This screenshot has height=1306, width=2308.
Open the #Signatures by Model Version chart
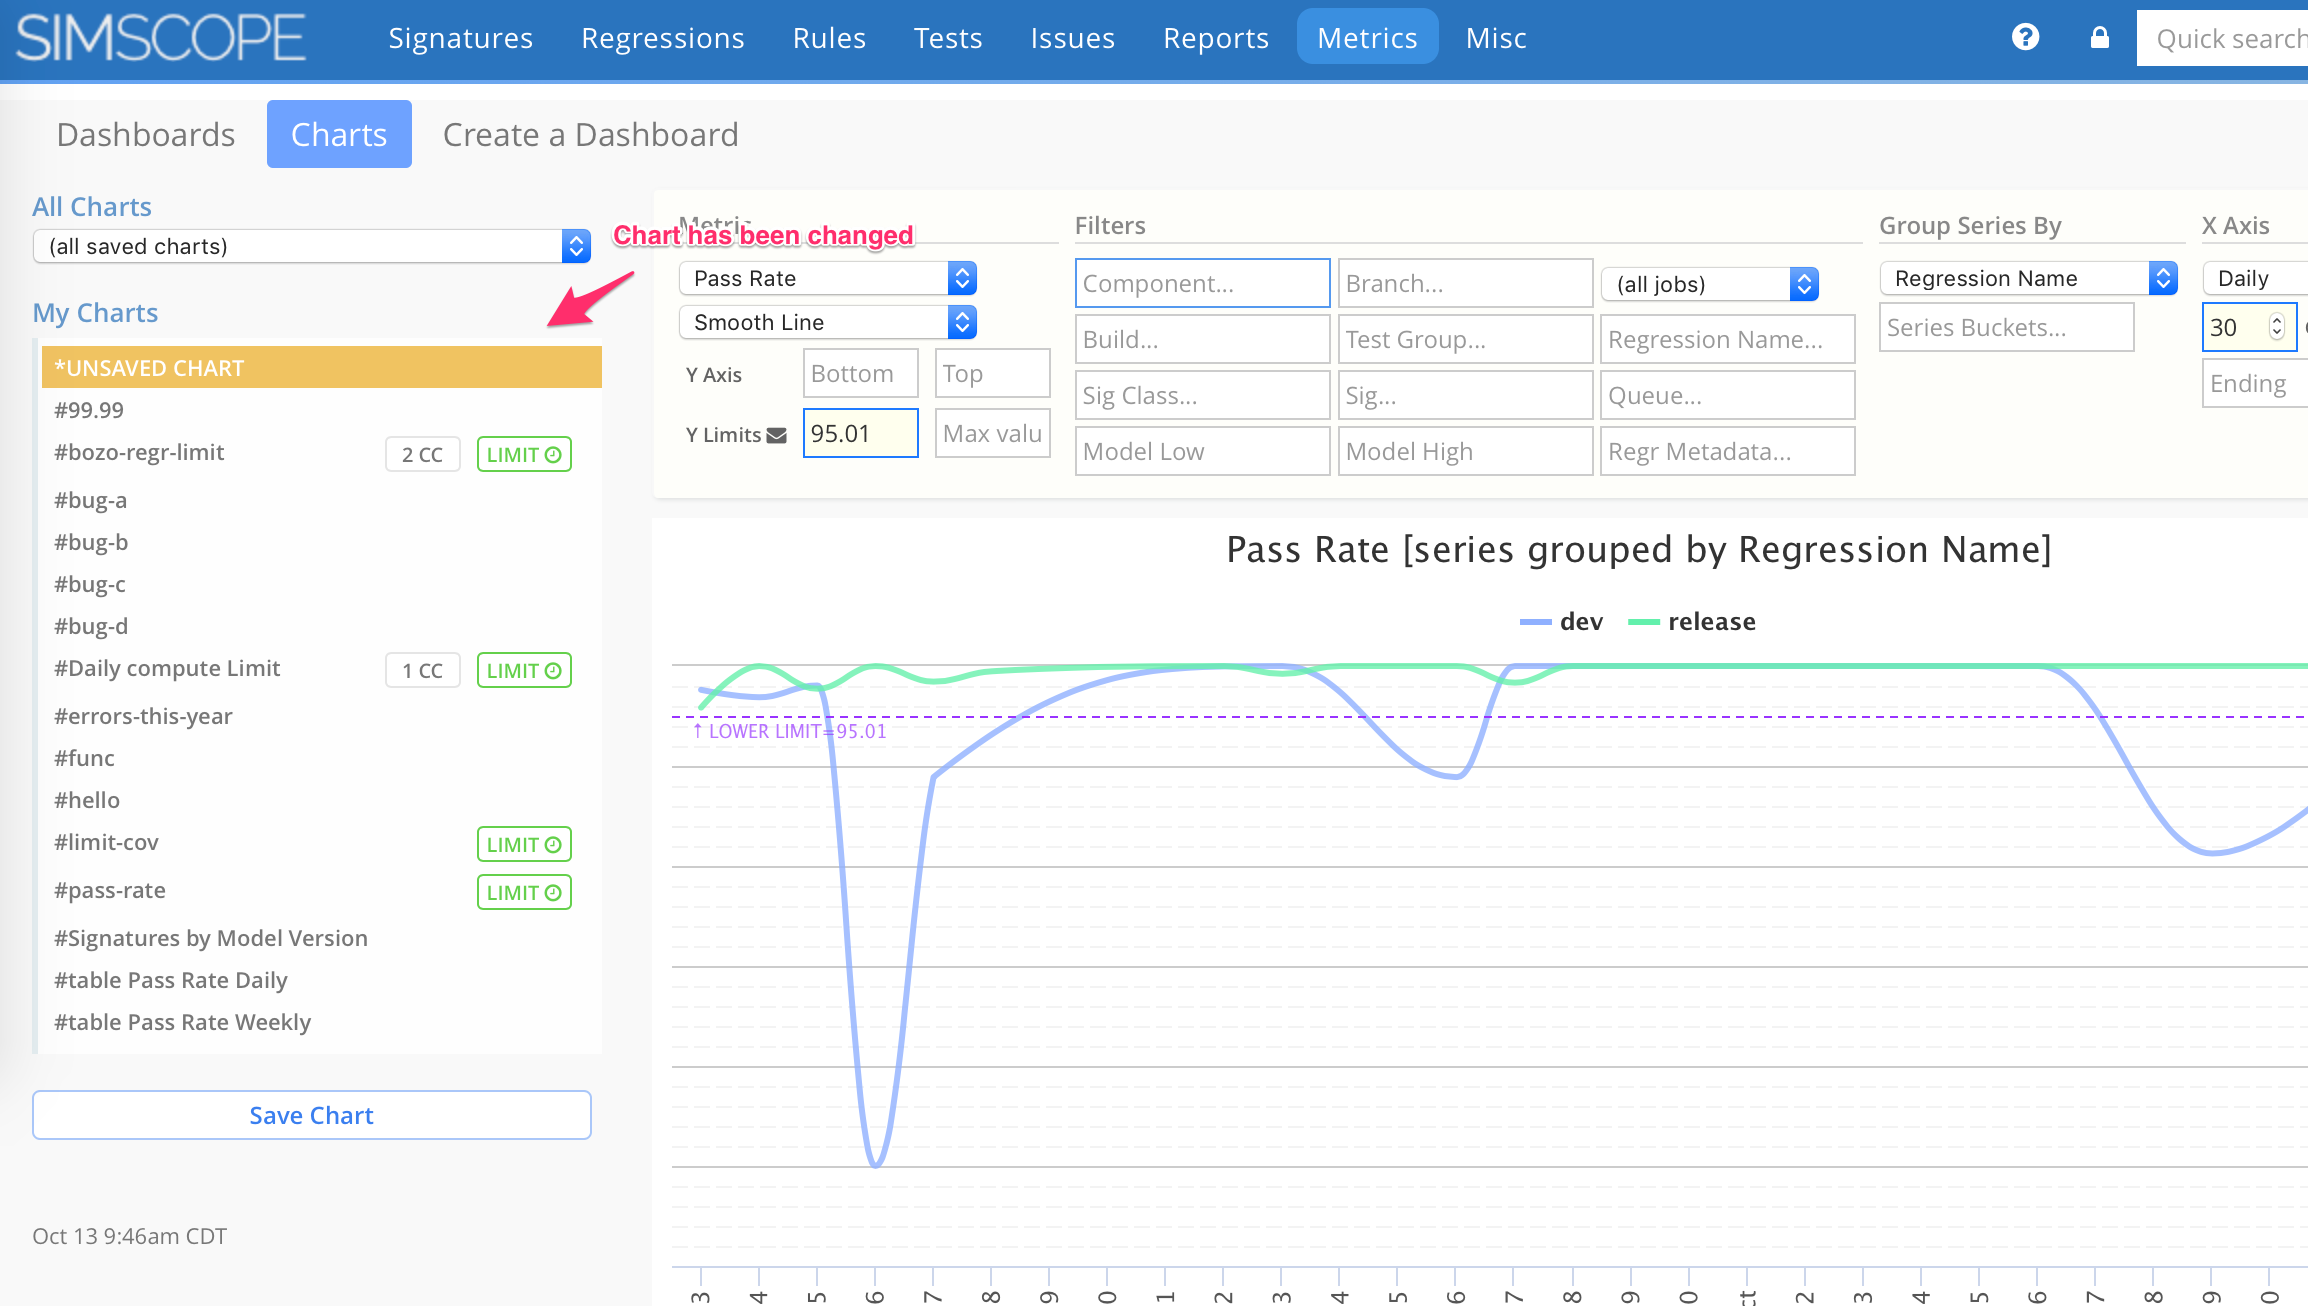coord(211,938)
